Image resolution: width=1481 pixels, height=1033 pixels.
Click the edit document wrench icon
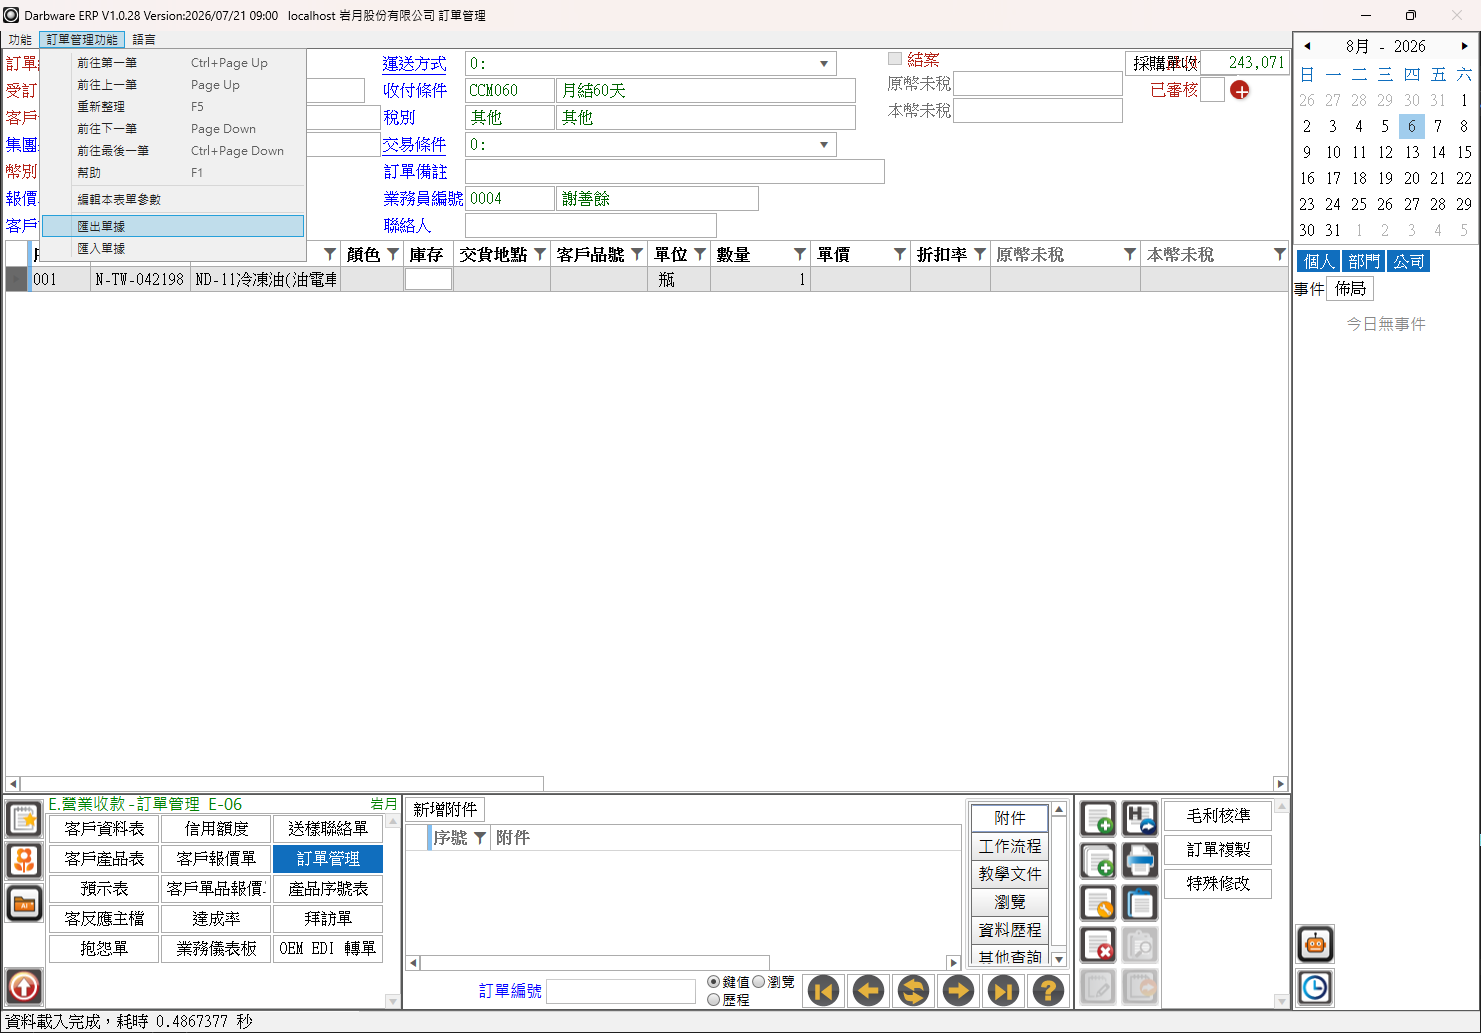tap(1098, 903)
